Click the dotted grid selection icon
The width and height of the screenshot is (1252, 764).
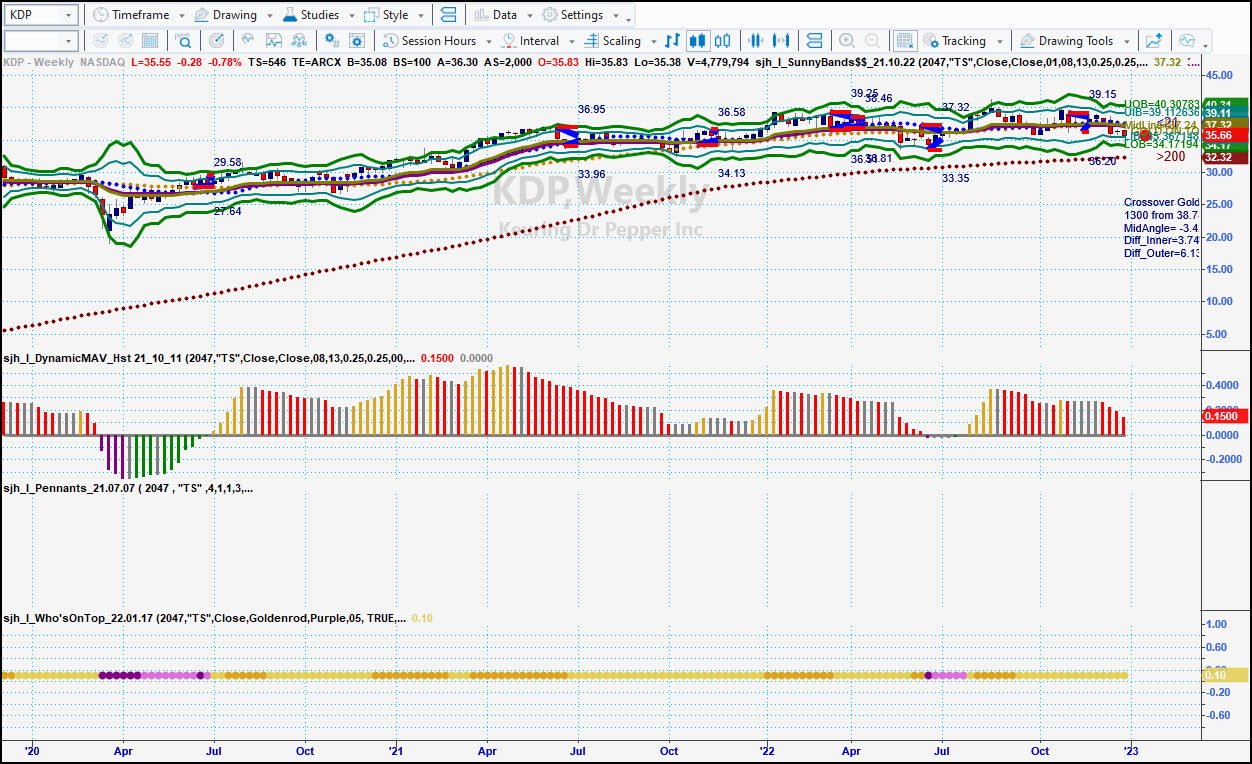(x=905, y=41)
